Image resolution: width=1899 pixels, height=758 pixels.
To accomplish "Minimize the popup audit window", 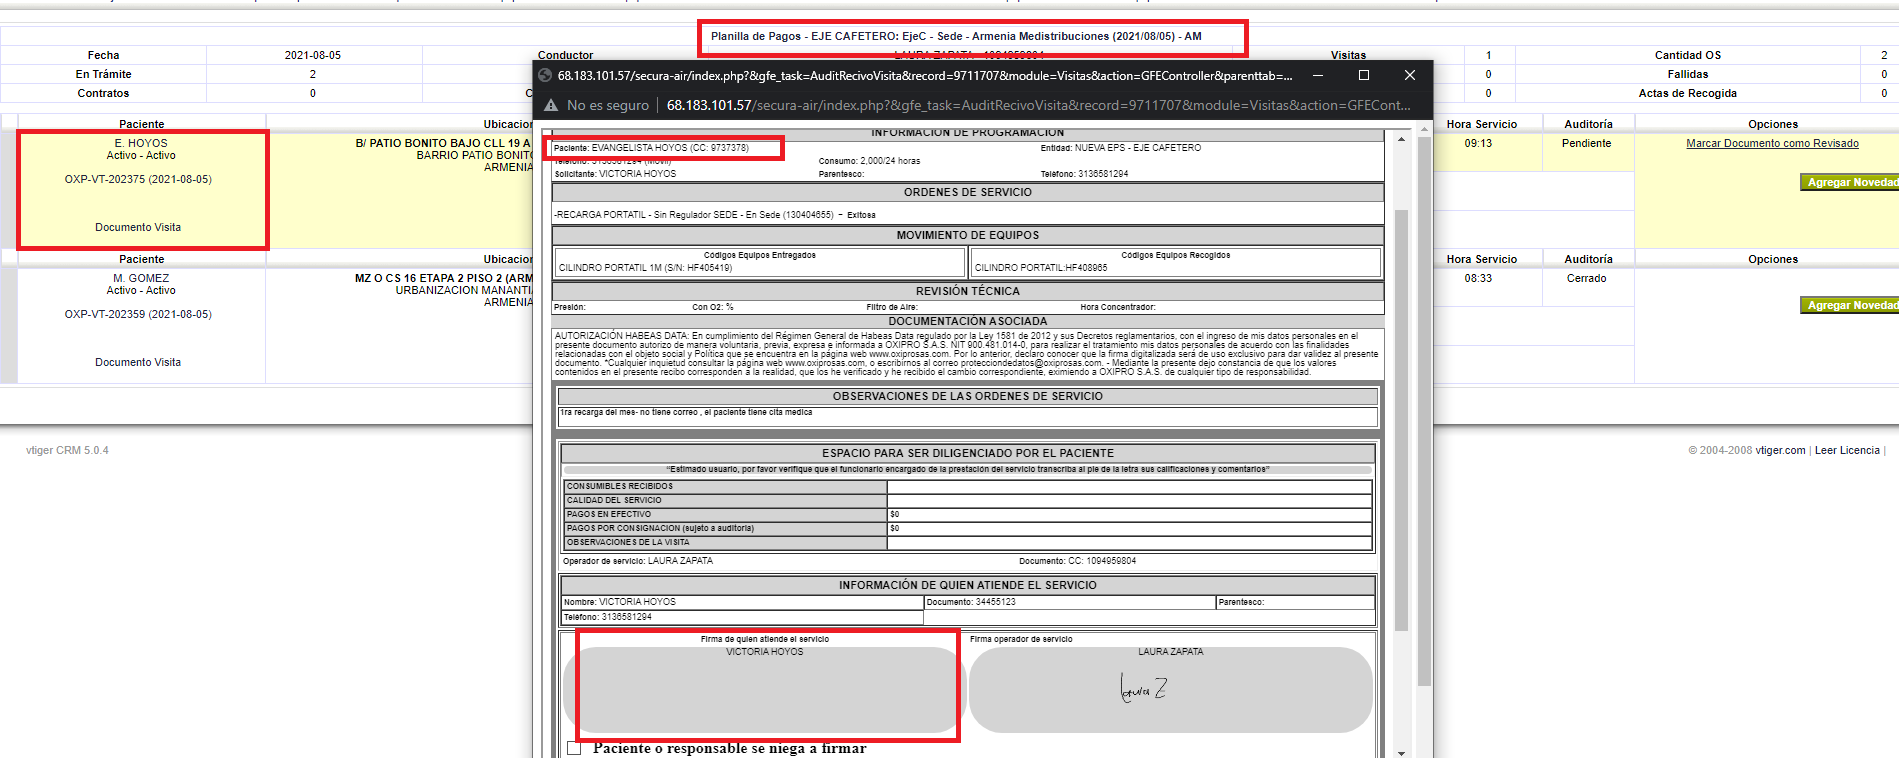I will [1318, 75].
